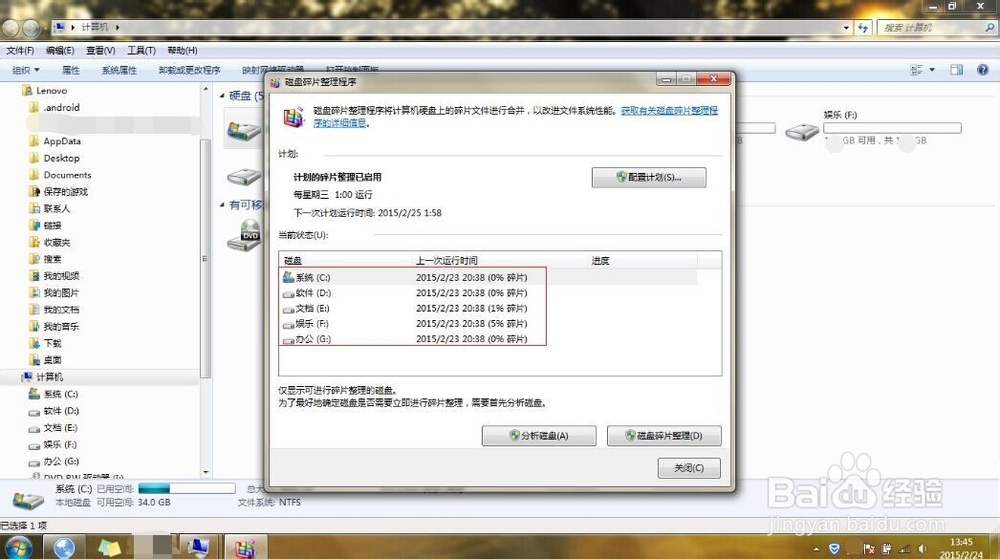This screenshot has width=1000, height=559.
Task: Click the volume speaker tray icon
Action: coord(922,549)
